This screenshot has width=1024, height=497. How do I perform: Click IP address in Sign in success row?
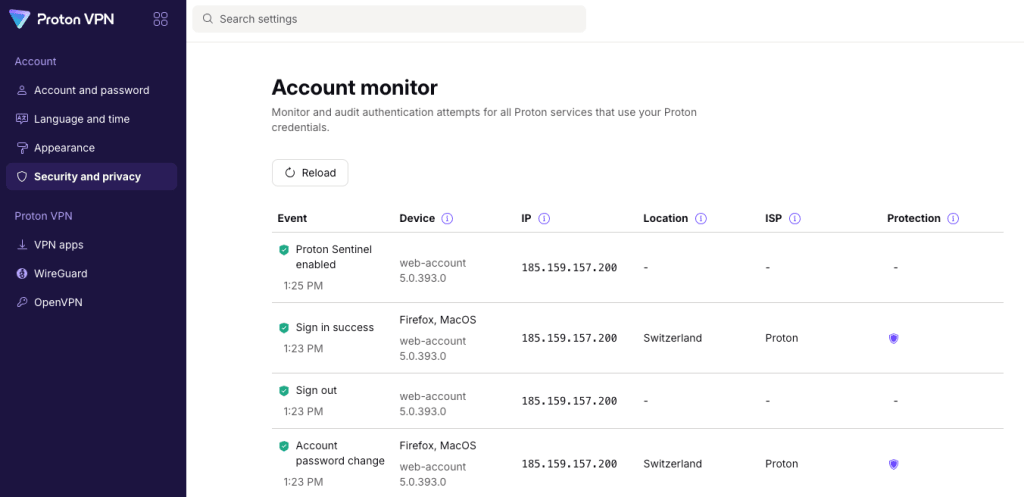[569, 338]
